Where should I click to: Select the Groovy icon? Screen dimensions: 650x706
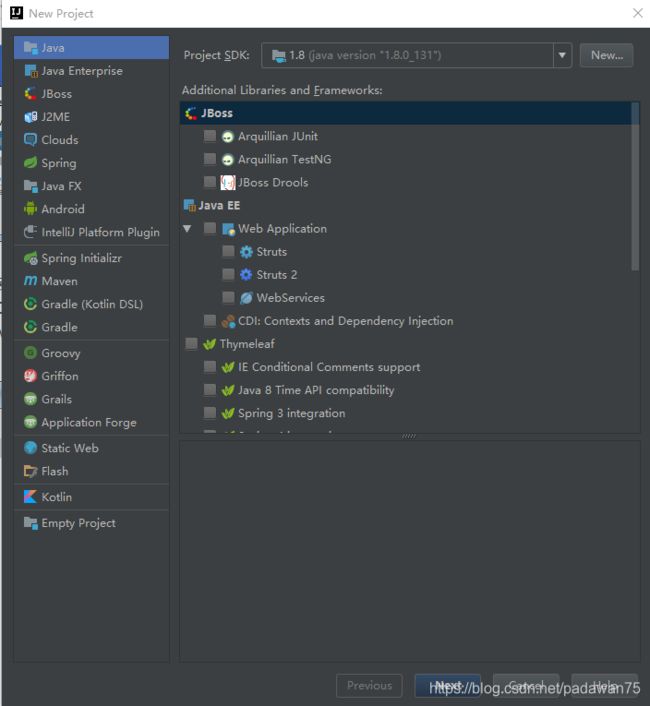coord(31,353)
